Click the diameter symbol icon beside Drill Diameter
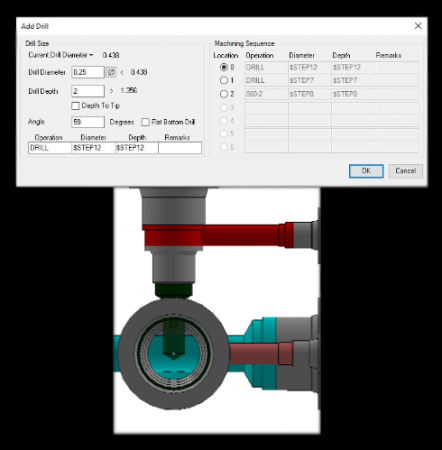Image resolution: width=442 pixels, height=450 pixels. (111, 72)
